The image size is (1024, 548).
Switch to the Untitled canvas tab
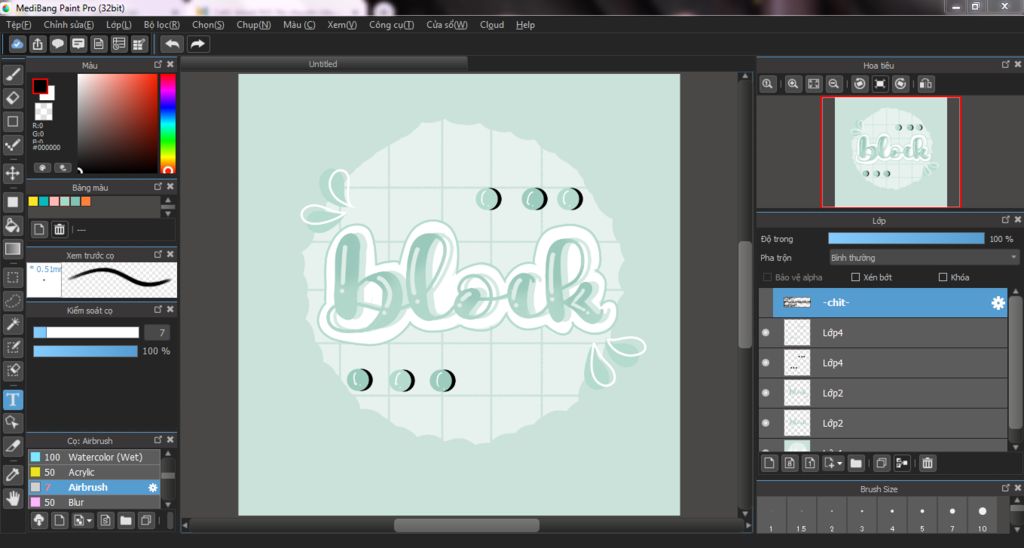point(323,64)
